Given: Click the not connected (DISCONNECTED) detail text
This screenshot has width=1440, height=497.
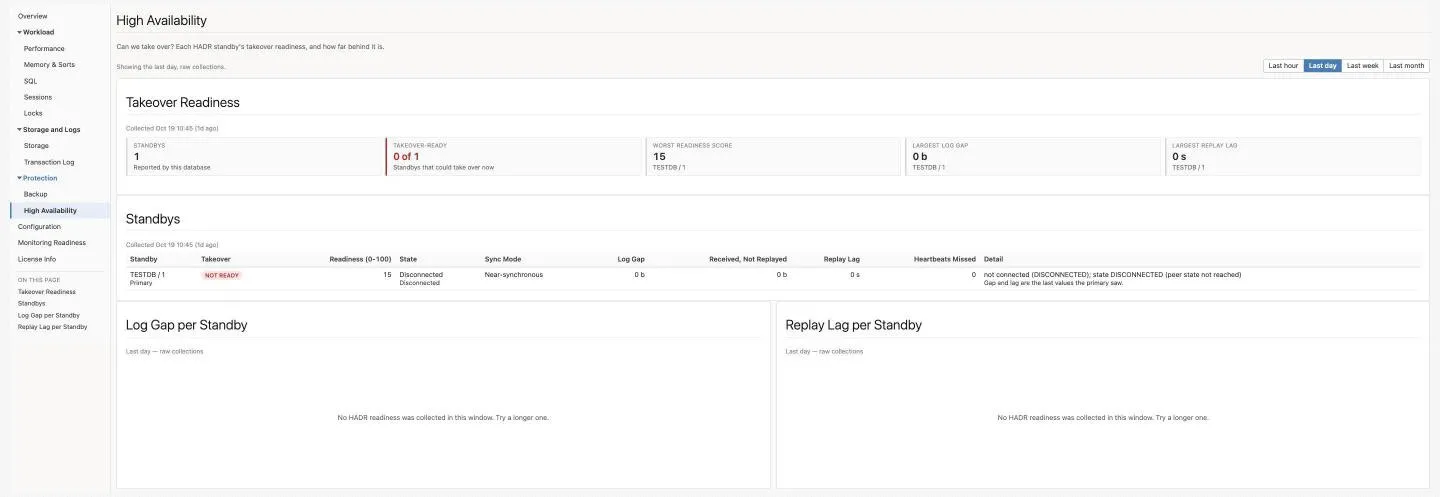Looking at the screenshot, I should [1112, 274].
